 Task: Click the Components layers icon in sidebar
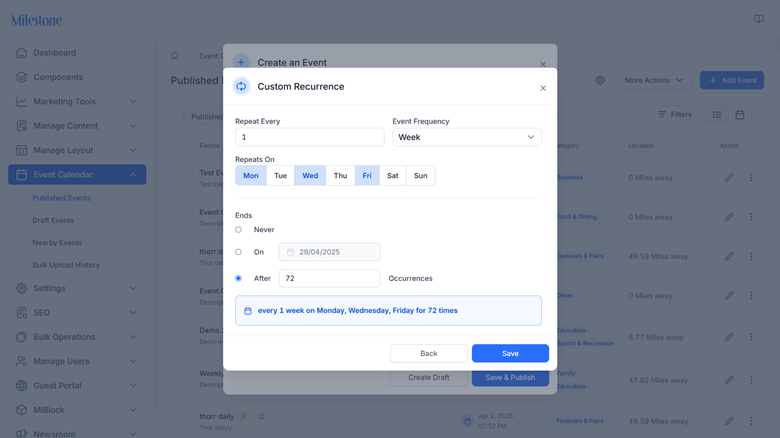(21, 77)
